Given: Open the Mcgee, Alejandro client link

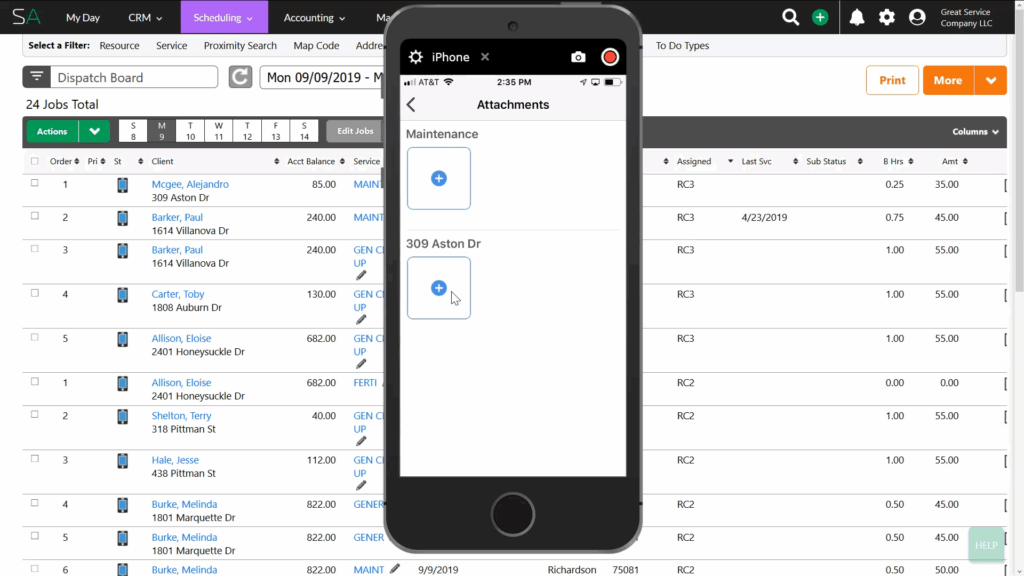Looking at the screenshot, I should point(190,184).
